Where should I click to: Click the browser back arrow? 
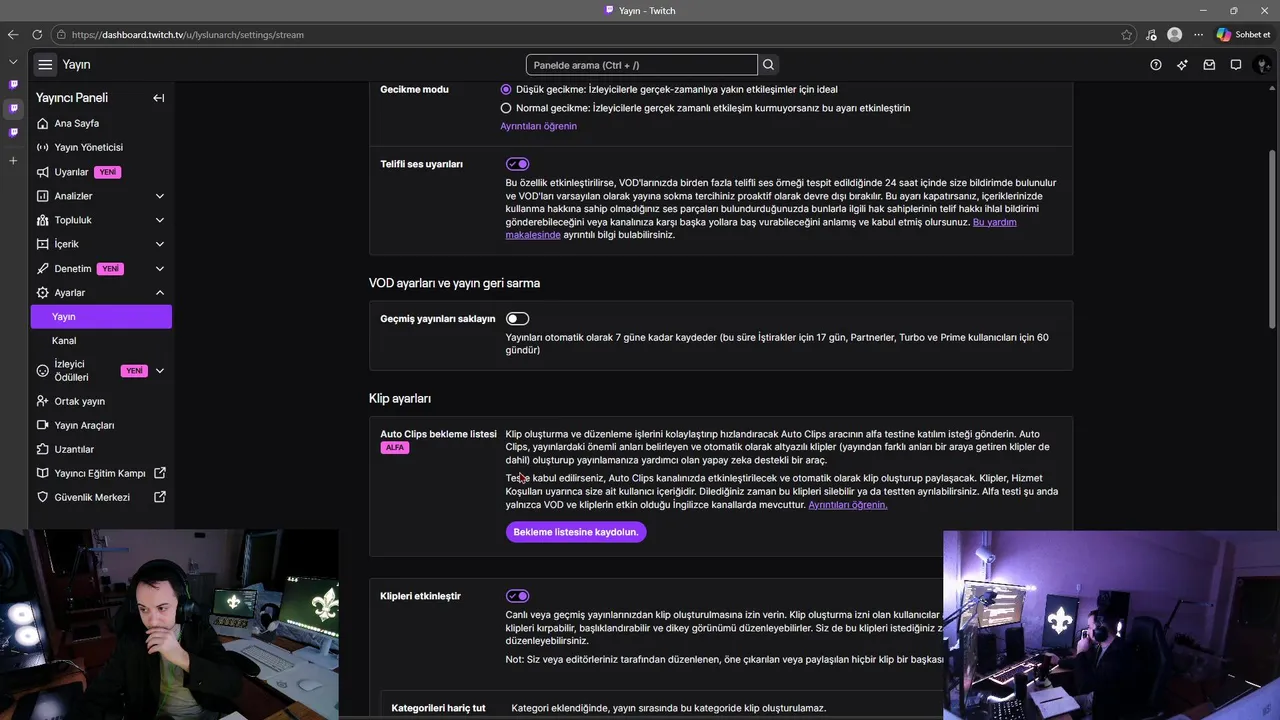(x=13, y=34)
